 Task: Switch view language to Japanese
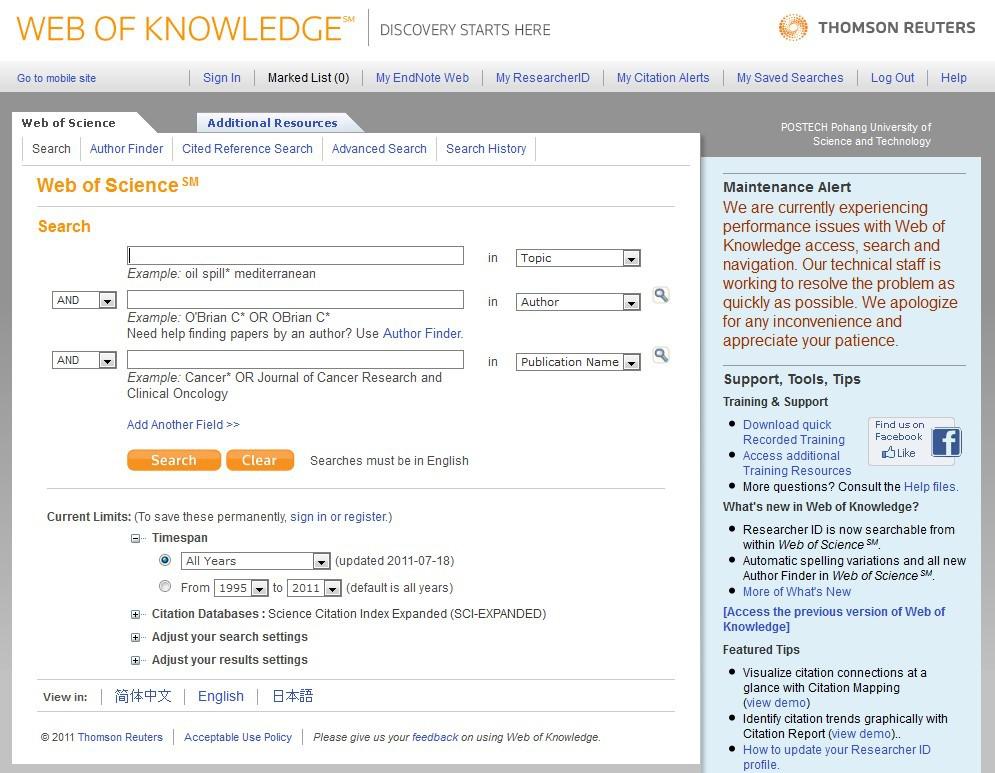click(x=293, y=696)
